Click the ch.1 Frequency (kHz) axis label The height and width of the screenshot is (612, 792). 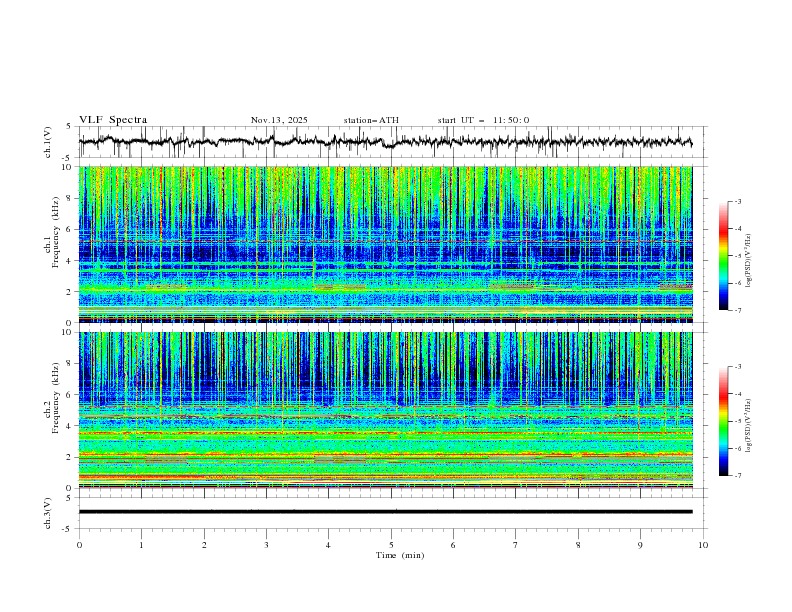click(52, 233)
